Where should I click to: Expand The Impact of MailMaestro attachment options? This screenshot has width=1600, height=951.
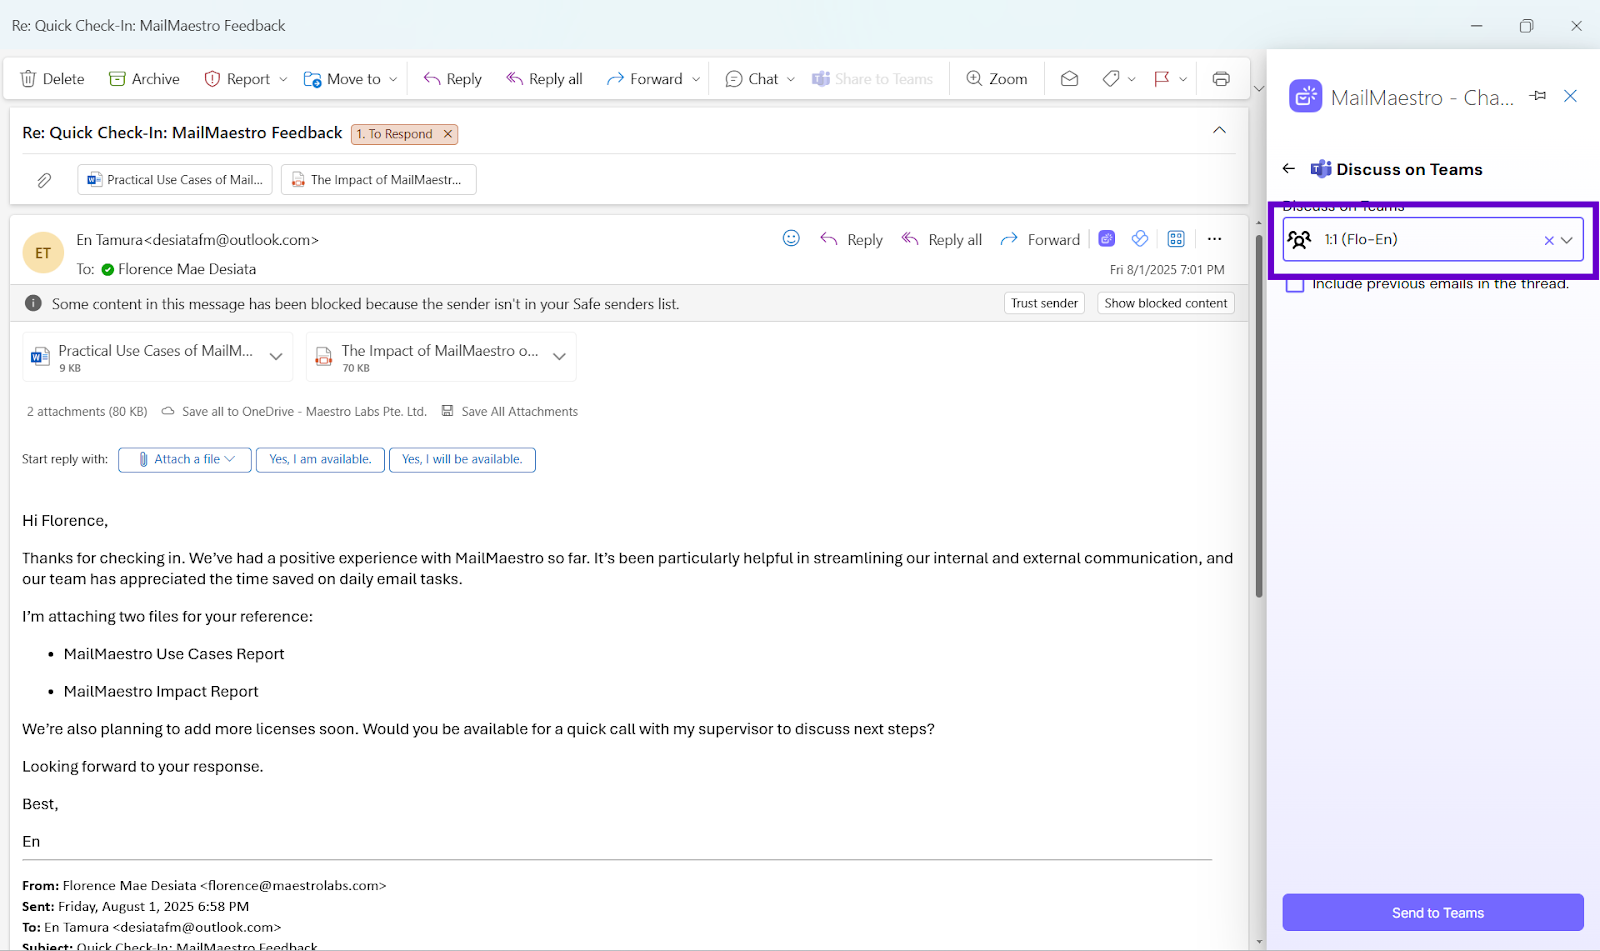pyautogui.click(x=560, y=357)
